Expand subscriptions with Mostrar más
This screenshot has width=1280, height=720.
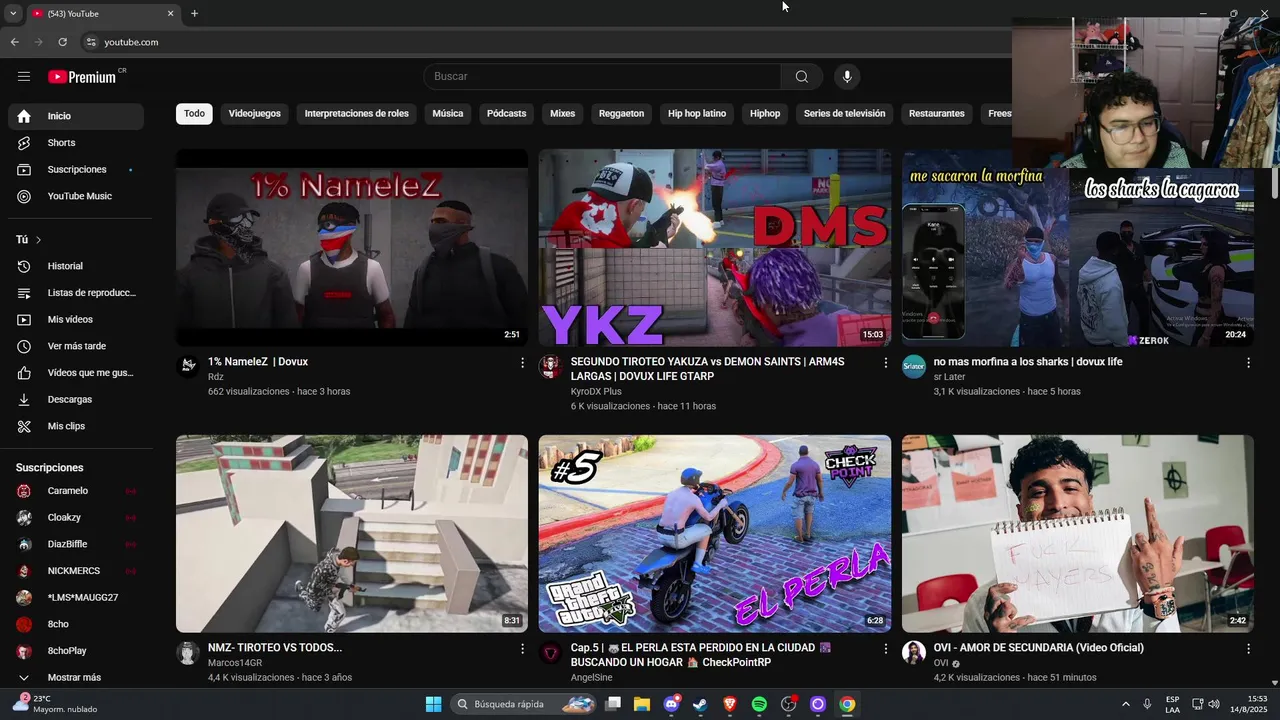(x=76, y=677)
